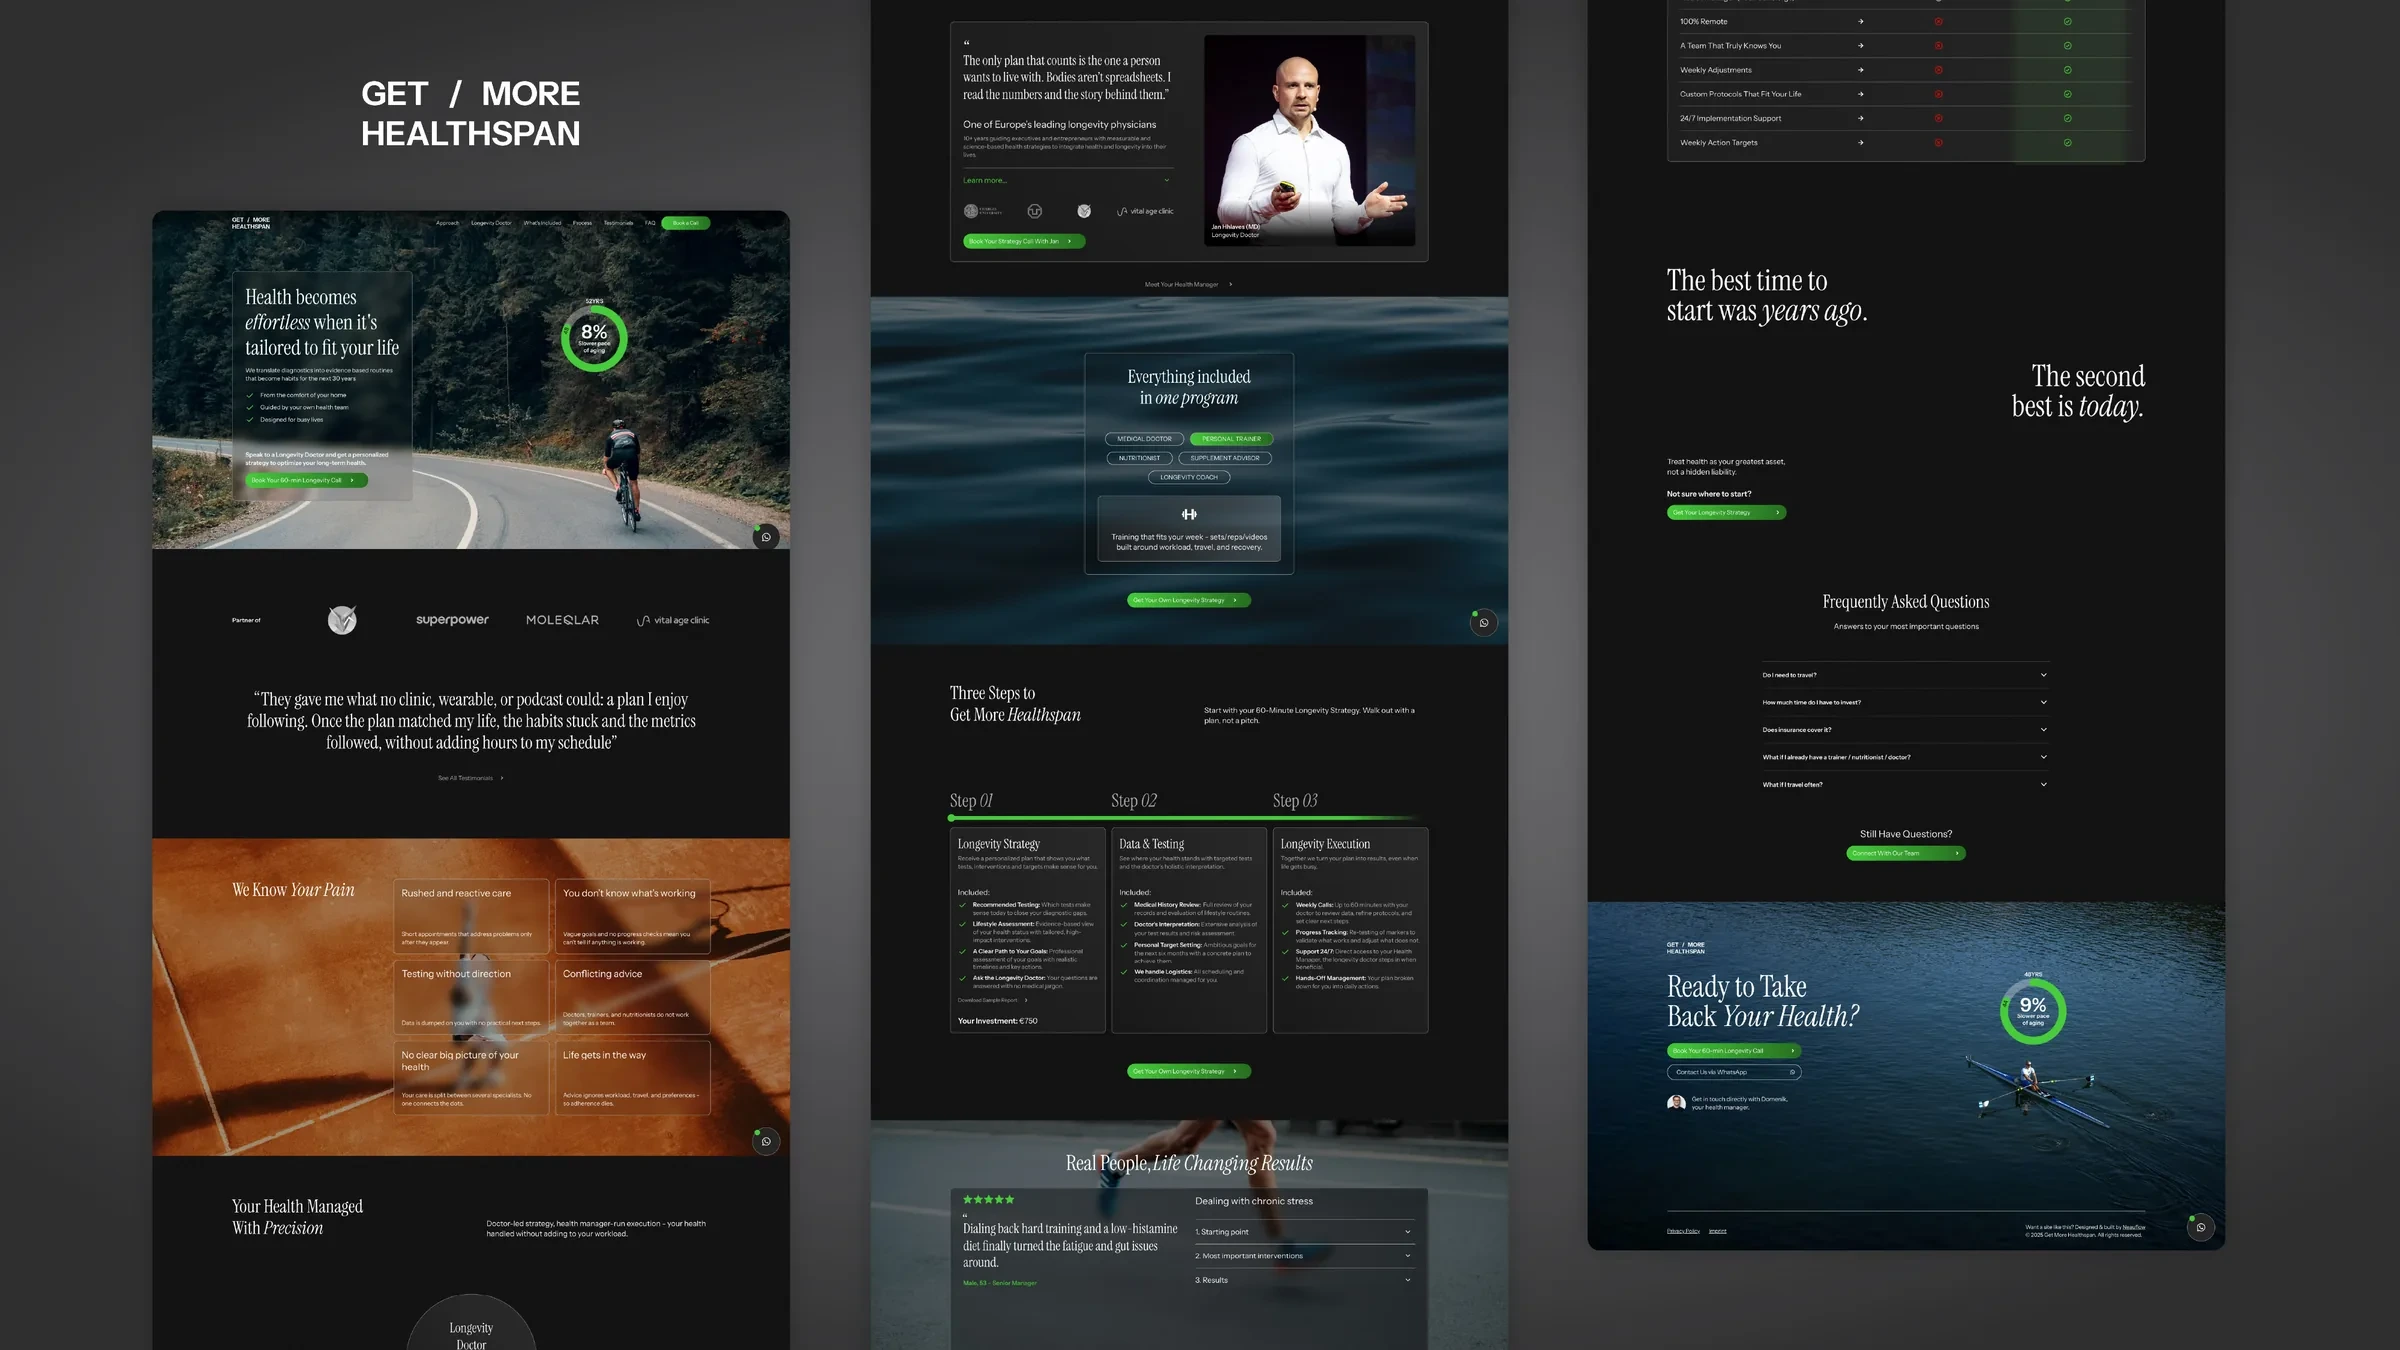
Task: Open the Privacy Policy footer link
Action: [x=1684, y=1231]
